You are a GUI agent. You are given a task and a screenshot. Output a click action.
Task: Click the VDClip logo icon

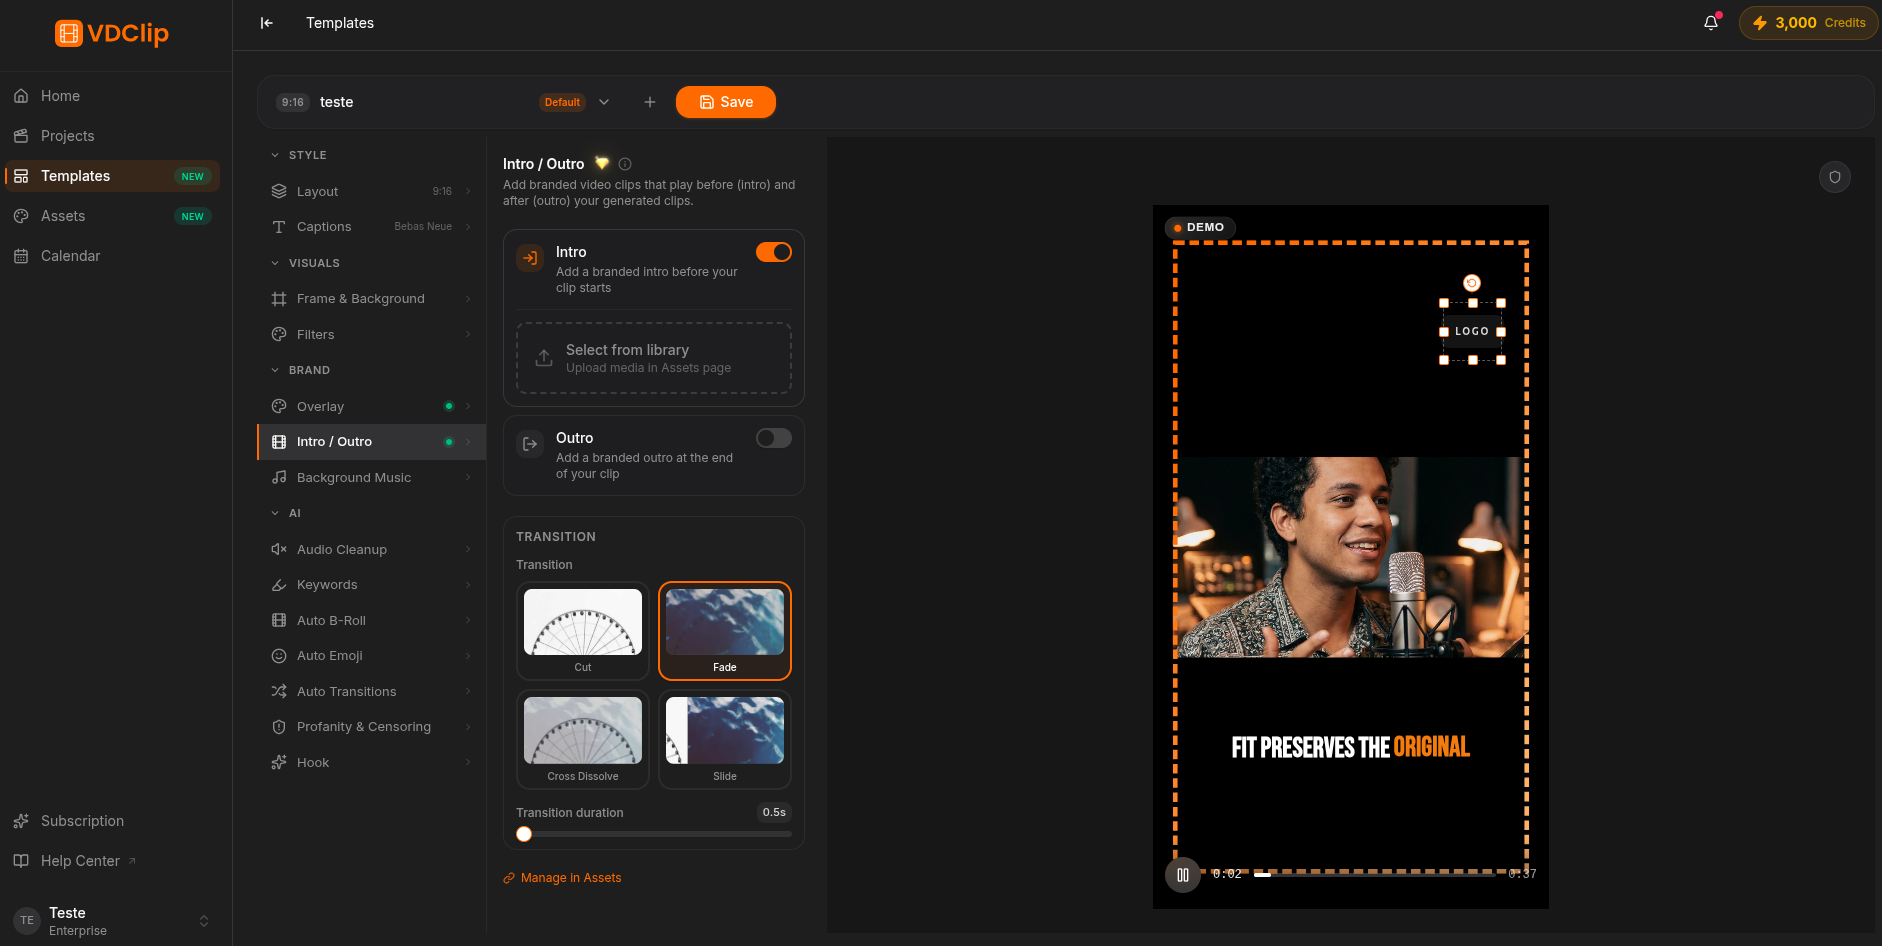point(69,33)
